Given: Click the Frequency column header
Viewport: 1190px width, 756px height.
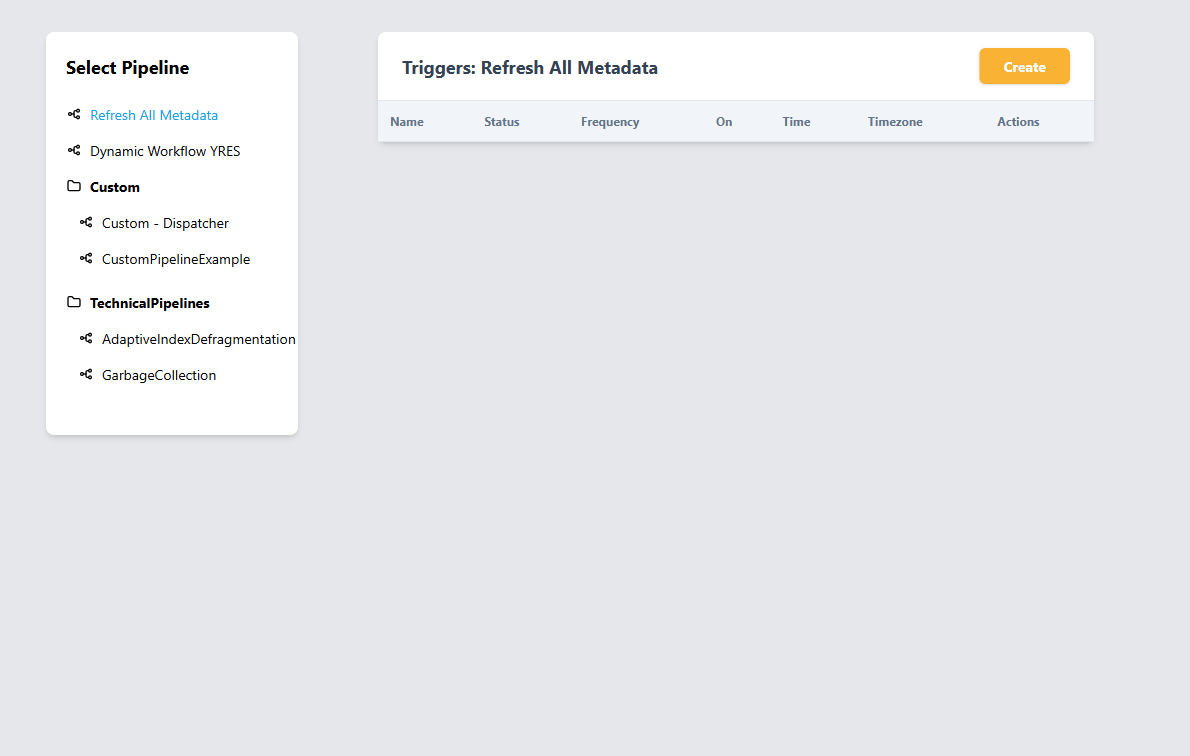Looking at the screenshot, I should click(610, 121).
